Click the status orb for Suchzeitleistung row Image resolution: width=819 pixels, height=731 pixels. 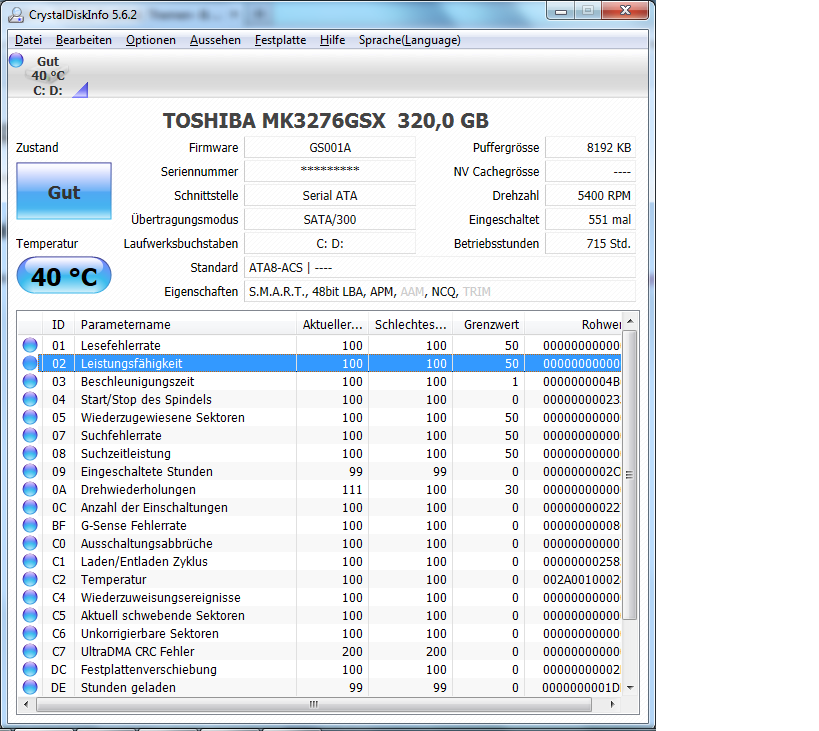point(30,453)
